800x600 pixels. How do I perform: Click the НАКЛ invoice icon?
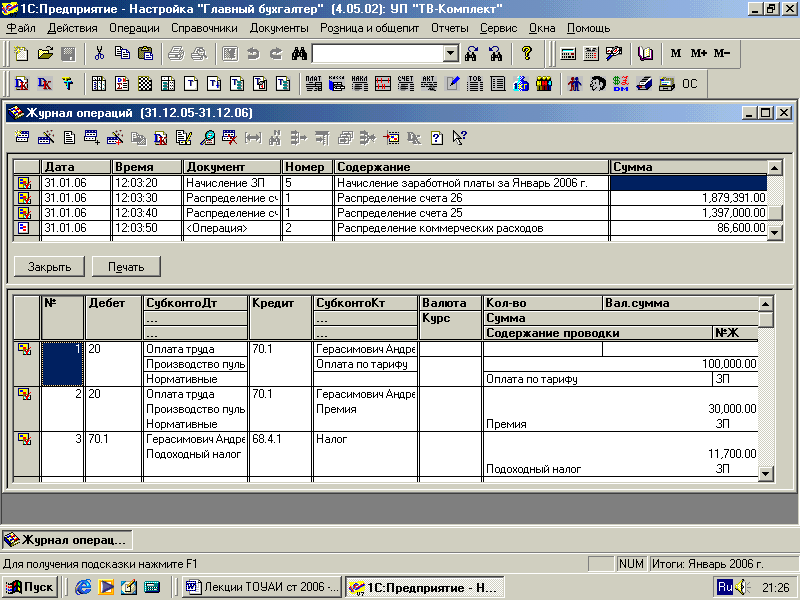point(360,84)
